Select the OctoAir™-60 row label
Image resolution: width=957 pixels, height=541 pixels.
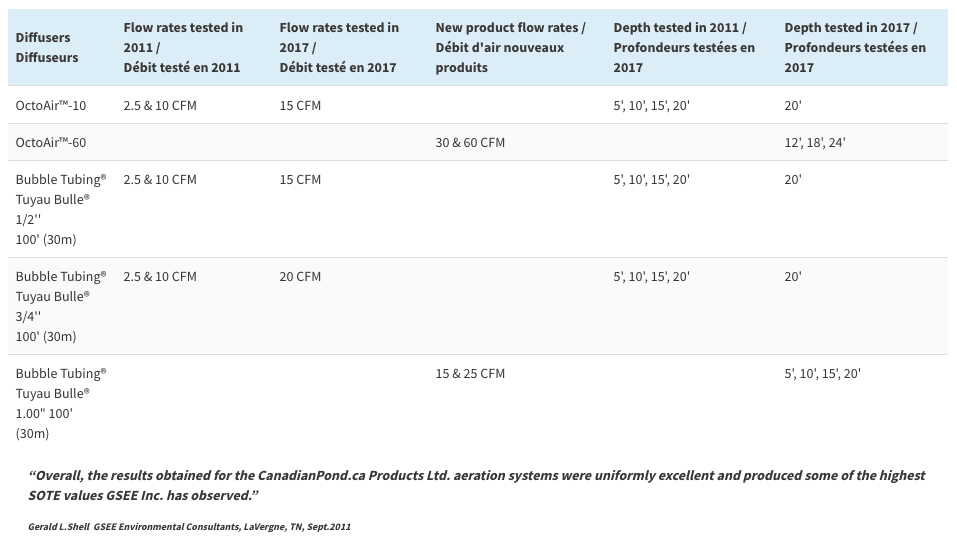[x=51, y=142]
